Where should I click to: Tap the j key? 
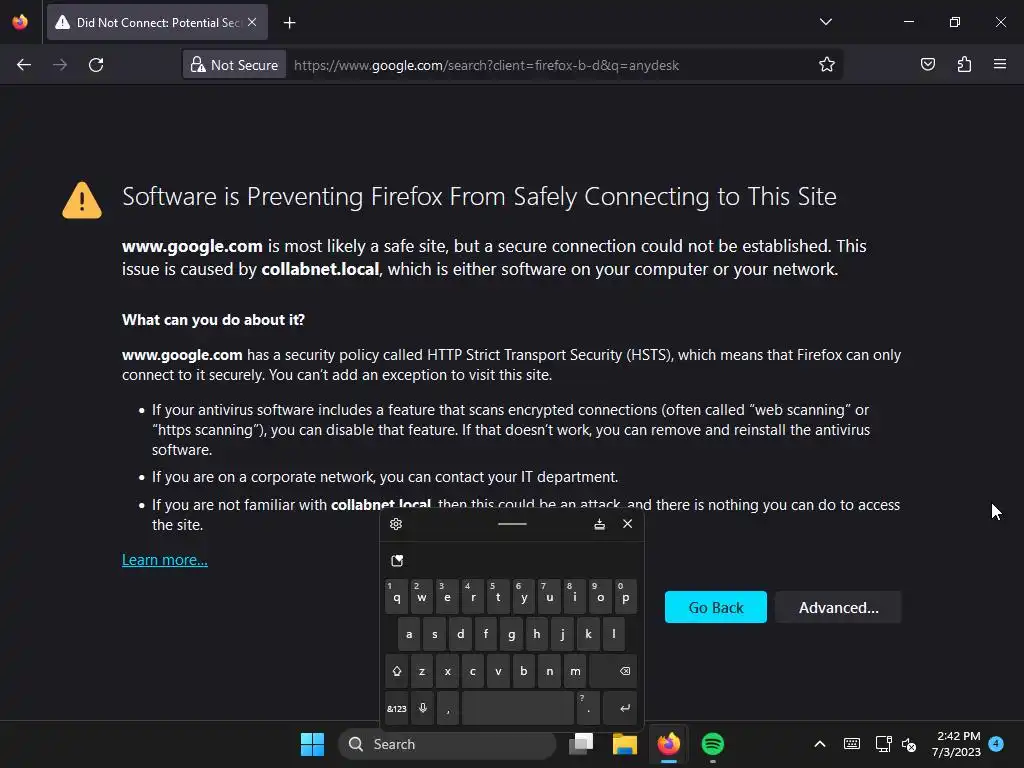click(562, 633)
